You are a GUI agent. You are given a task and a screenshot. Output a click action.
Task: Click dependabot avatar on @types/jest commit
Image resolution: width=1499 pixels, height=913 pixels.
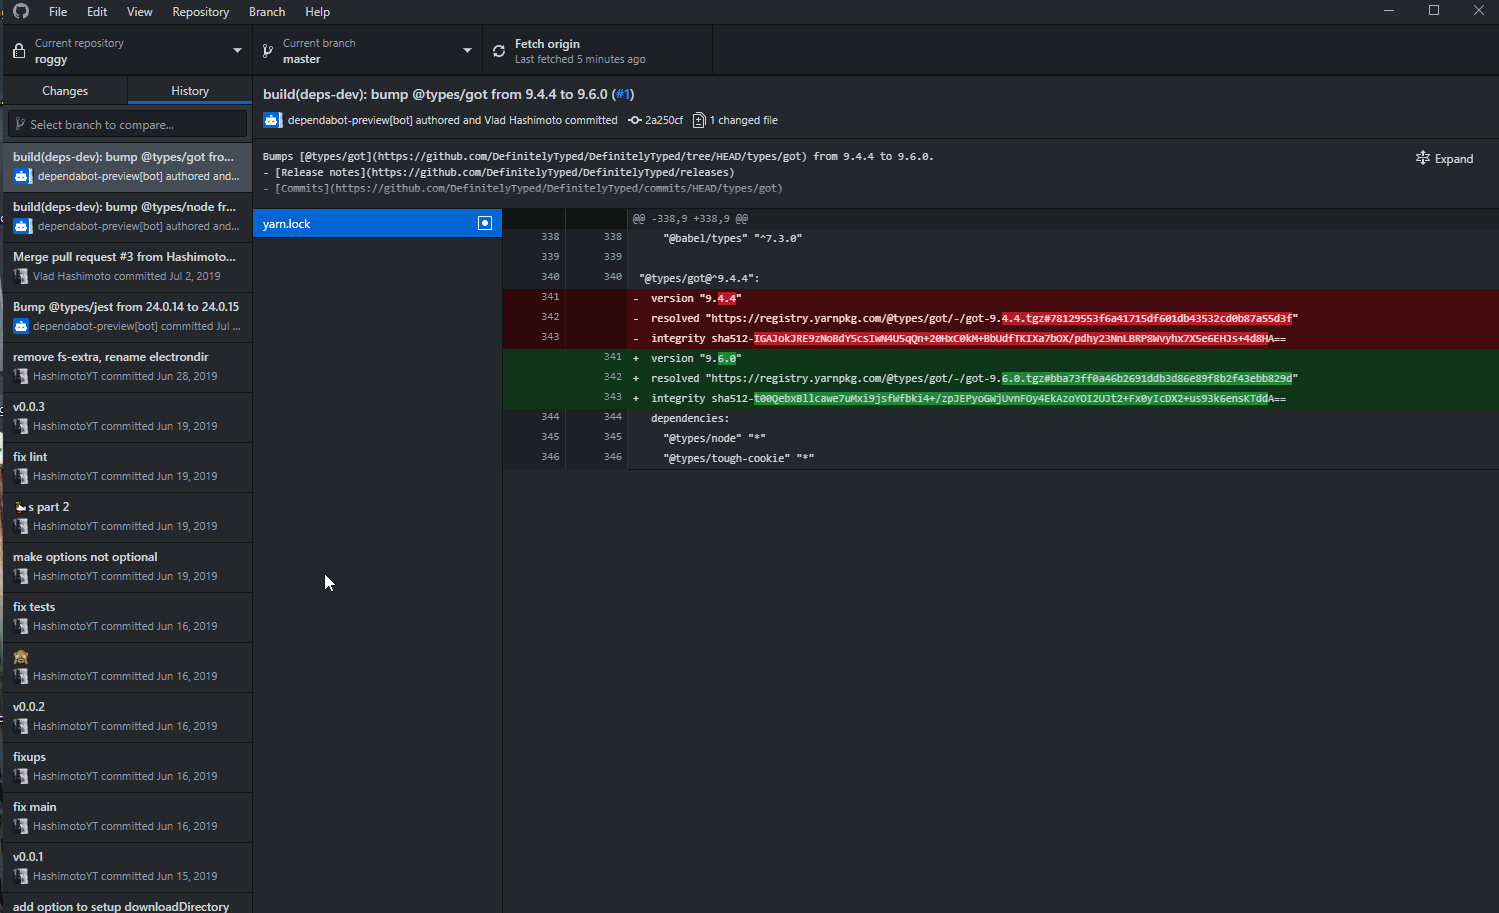point(21,326)
